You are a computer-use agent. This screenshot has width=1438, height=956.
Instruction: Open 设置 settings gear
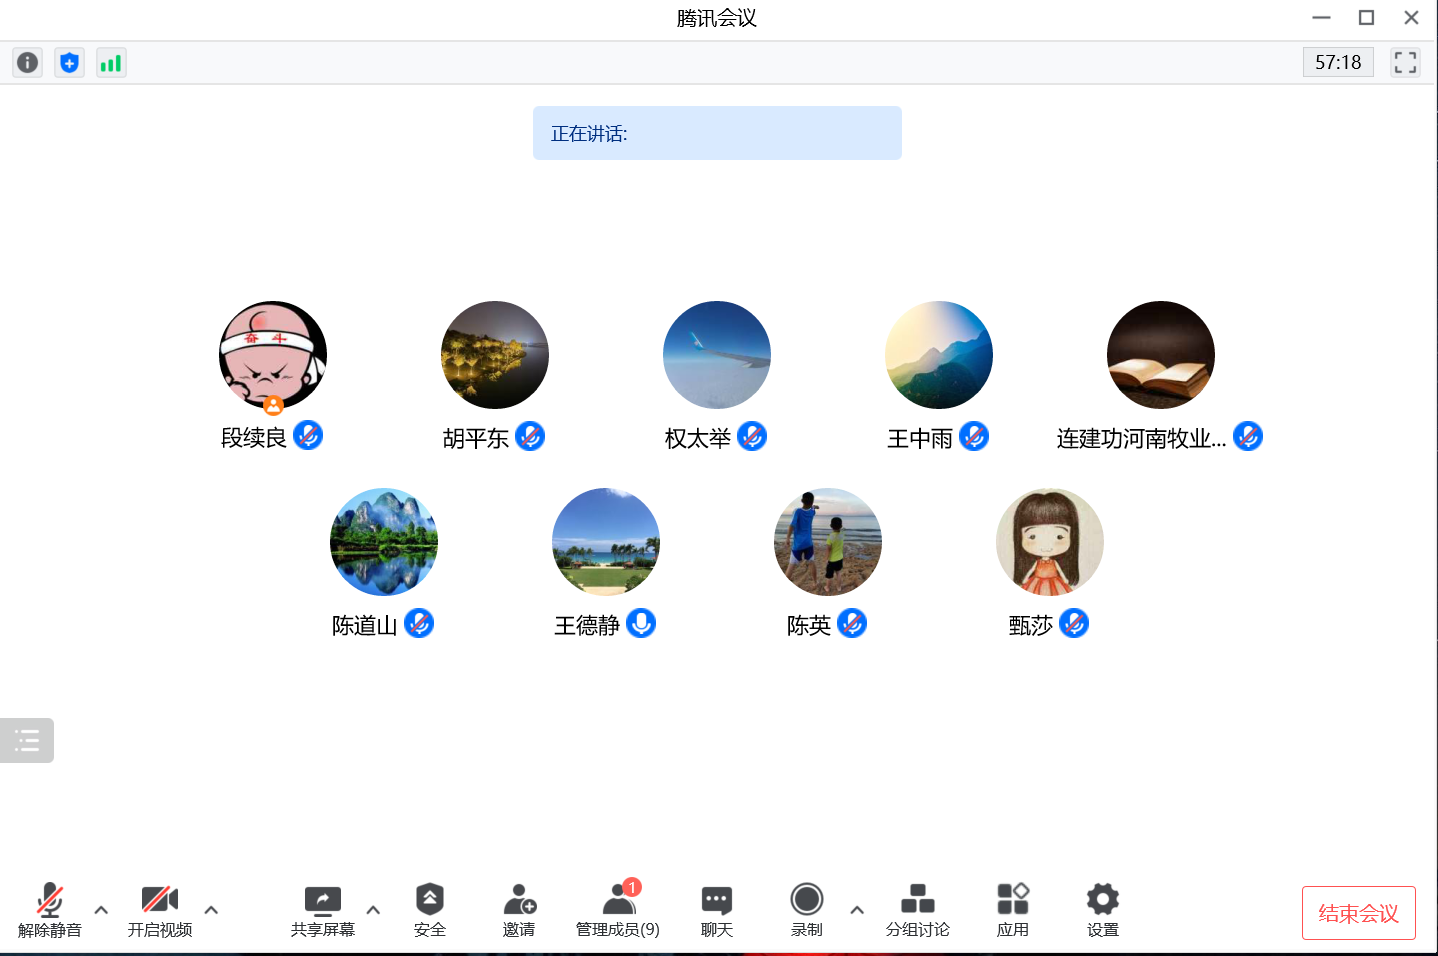1102,909
